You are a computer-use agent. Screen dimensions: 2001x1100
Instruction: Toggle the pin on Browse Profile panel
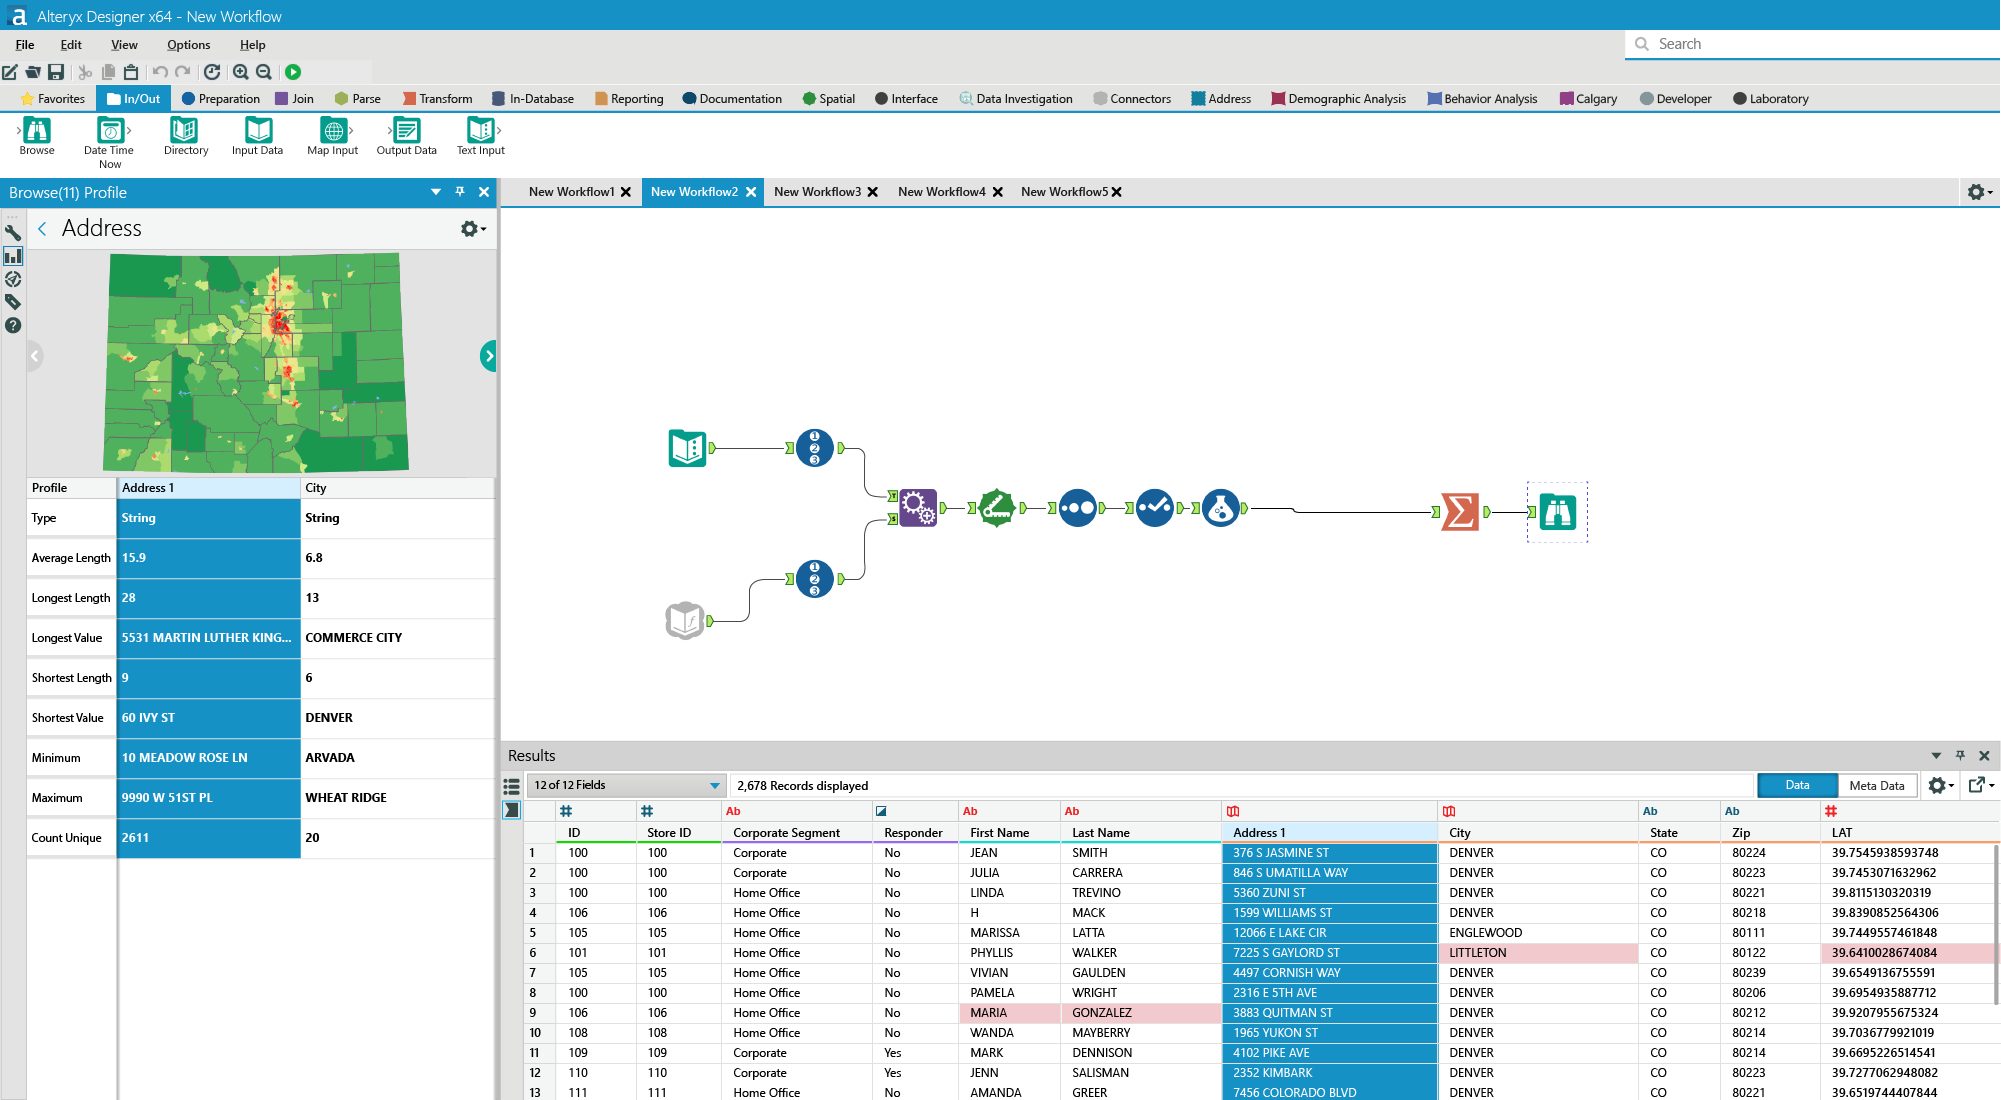(460, 192)
